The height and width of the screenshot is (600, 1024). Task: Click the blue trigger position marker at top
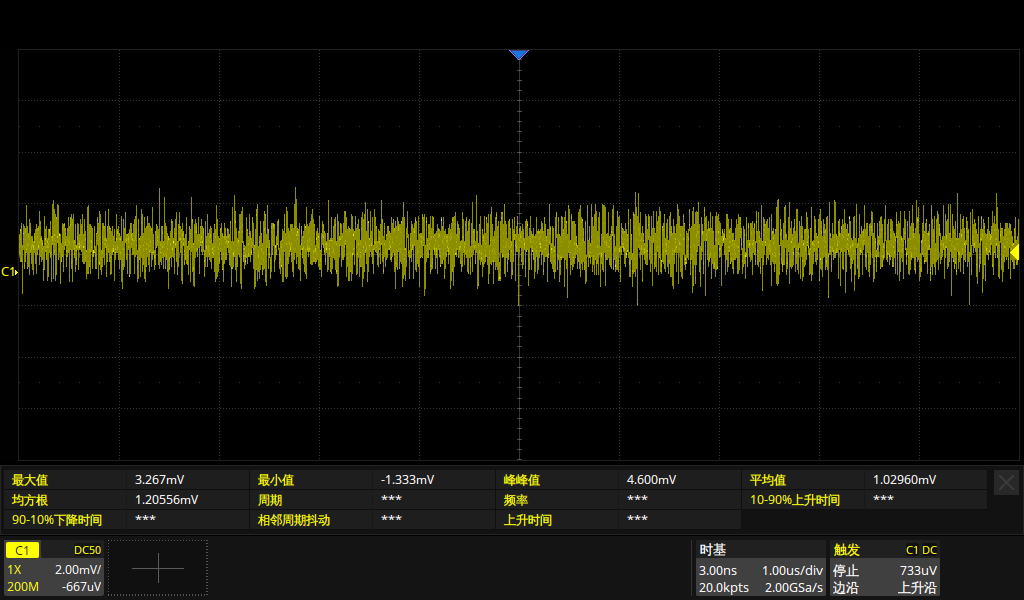pyautogui.click(x=519, y=54)
